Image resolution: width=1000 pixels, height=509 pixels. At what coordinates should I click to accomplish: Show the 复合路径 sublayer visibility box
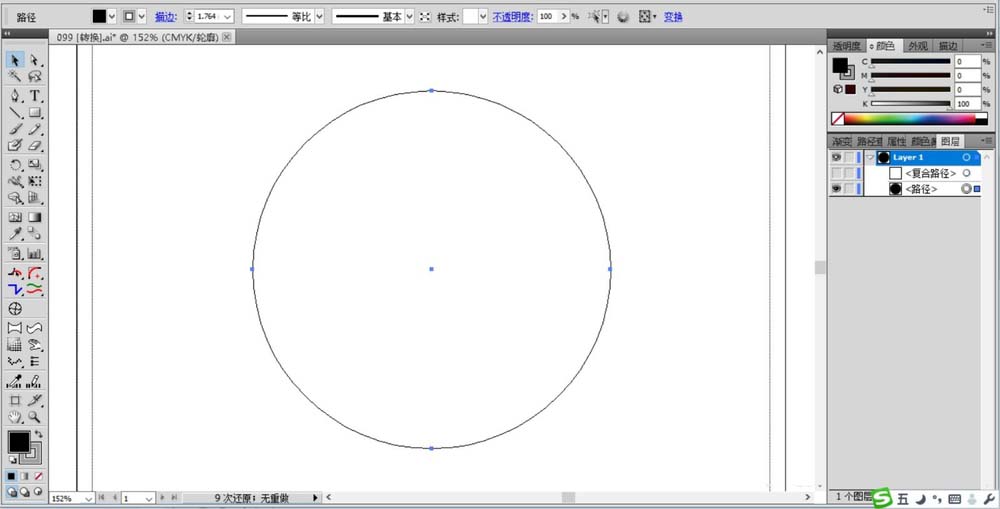(836, 173)
